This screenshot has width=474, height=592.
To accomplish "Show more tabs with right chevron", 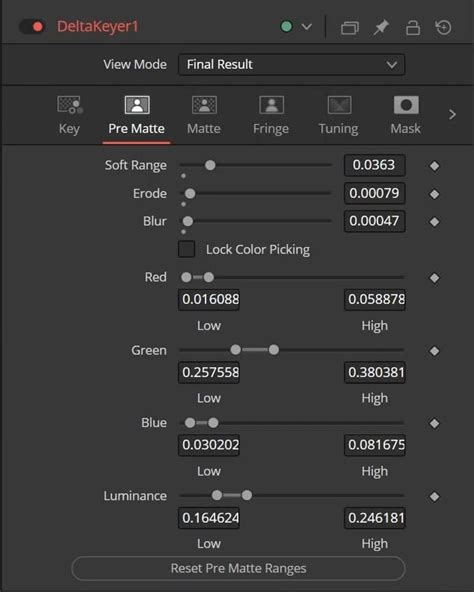I will [x=452, y=114].
